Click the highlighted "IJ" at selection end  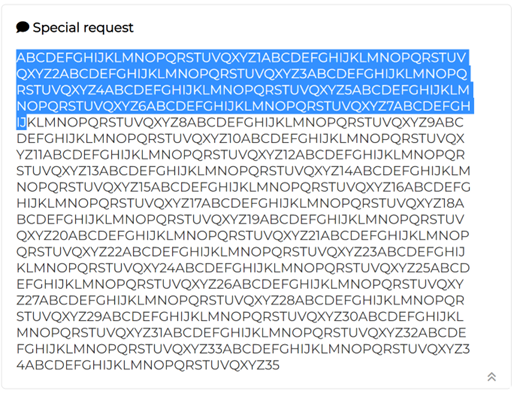[21, 122]
